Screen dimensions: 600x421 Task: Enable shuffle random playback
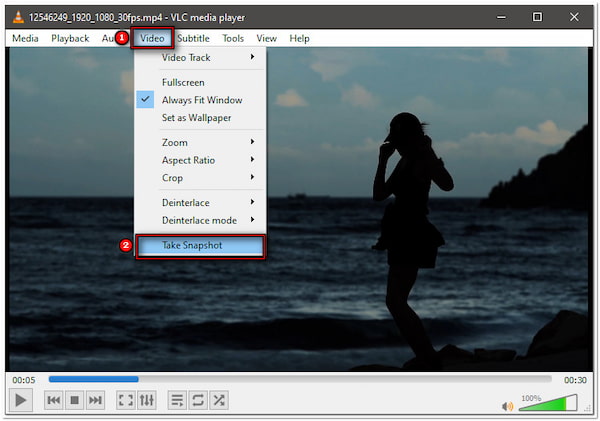click(219, 400)
